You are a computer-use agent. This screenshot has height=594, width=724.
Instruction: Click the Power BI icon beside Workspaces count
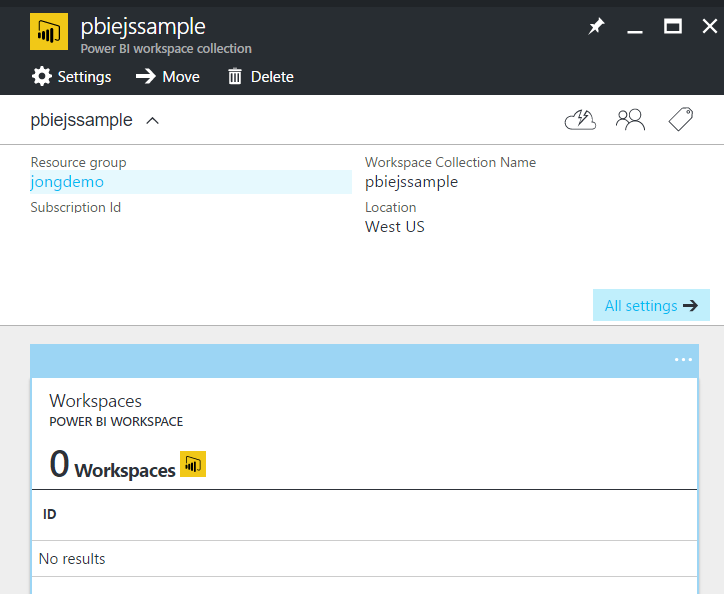pyautogui.click(x=193, y=465)
